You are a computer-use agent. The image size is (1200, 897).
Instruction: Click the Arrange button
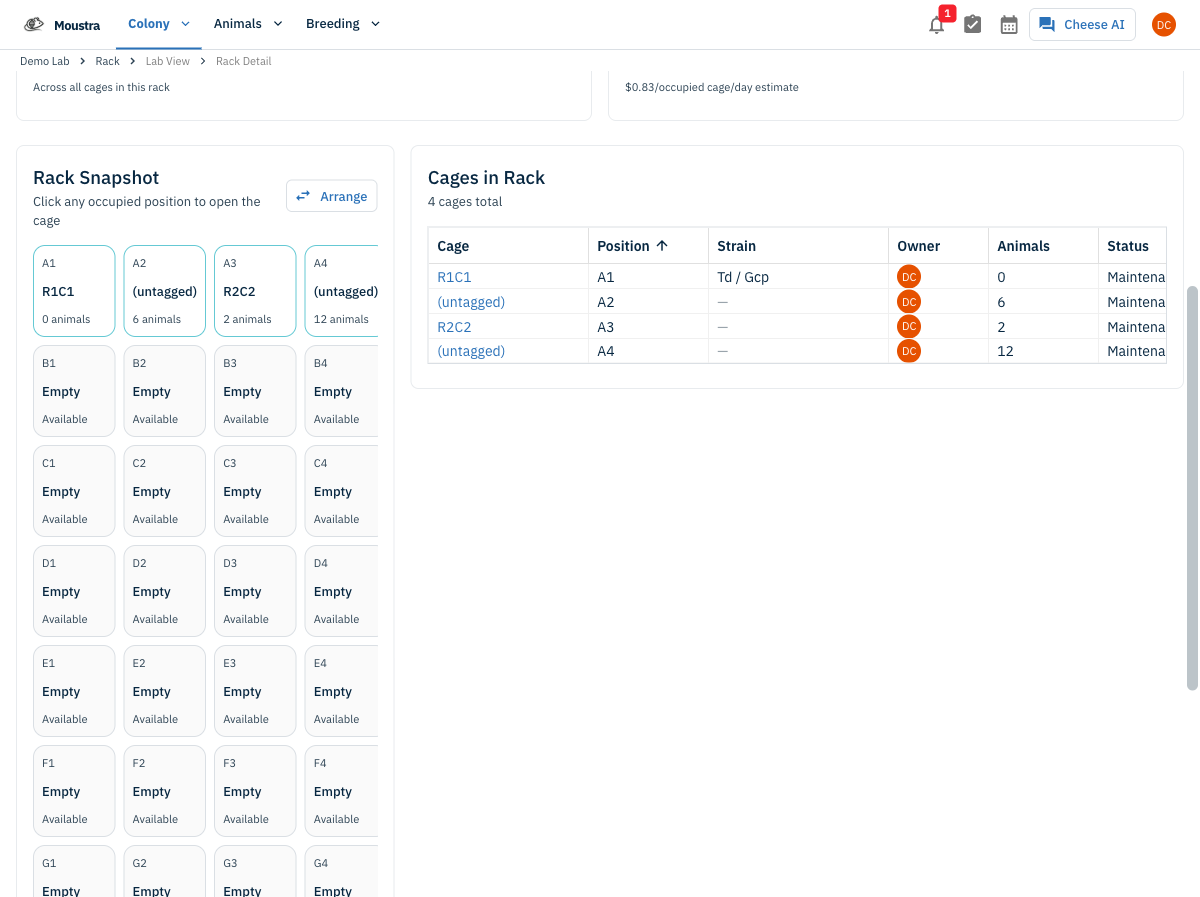[x=332, y=196]
